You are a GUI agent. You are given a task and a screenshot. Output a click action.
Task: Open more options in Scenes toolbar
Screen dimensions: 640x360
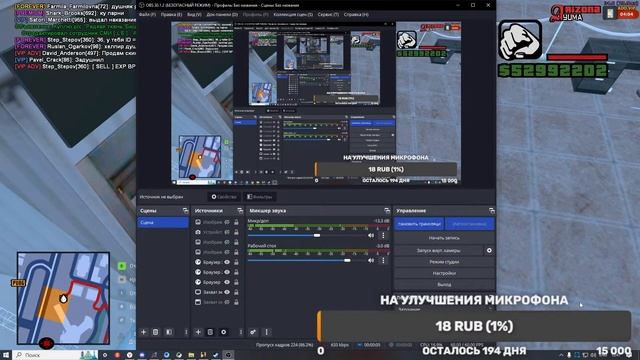(x=186, y=332)
